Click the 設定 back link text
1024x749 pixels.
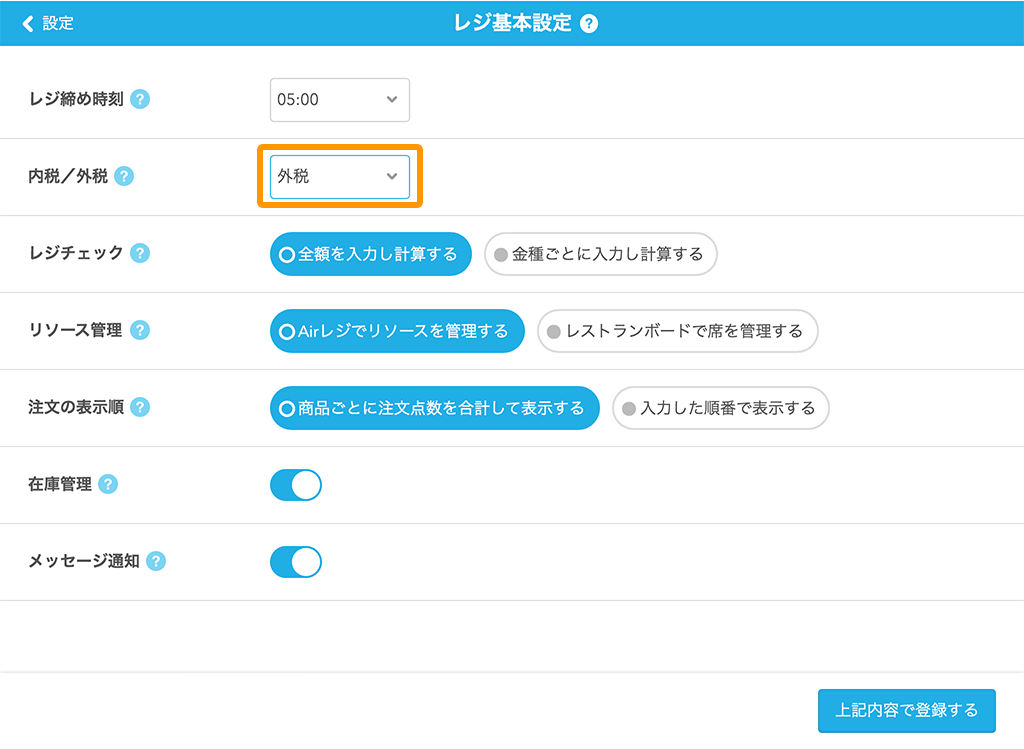[58, 24]
